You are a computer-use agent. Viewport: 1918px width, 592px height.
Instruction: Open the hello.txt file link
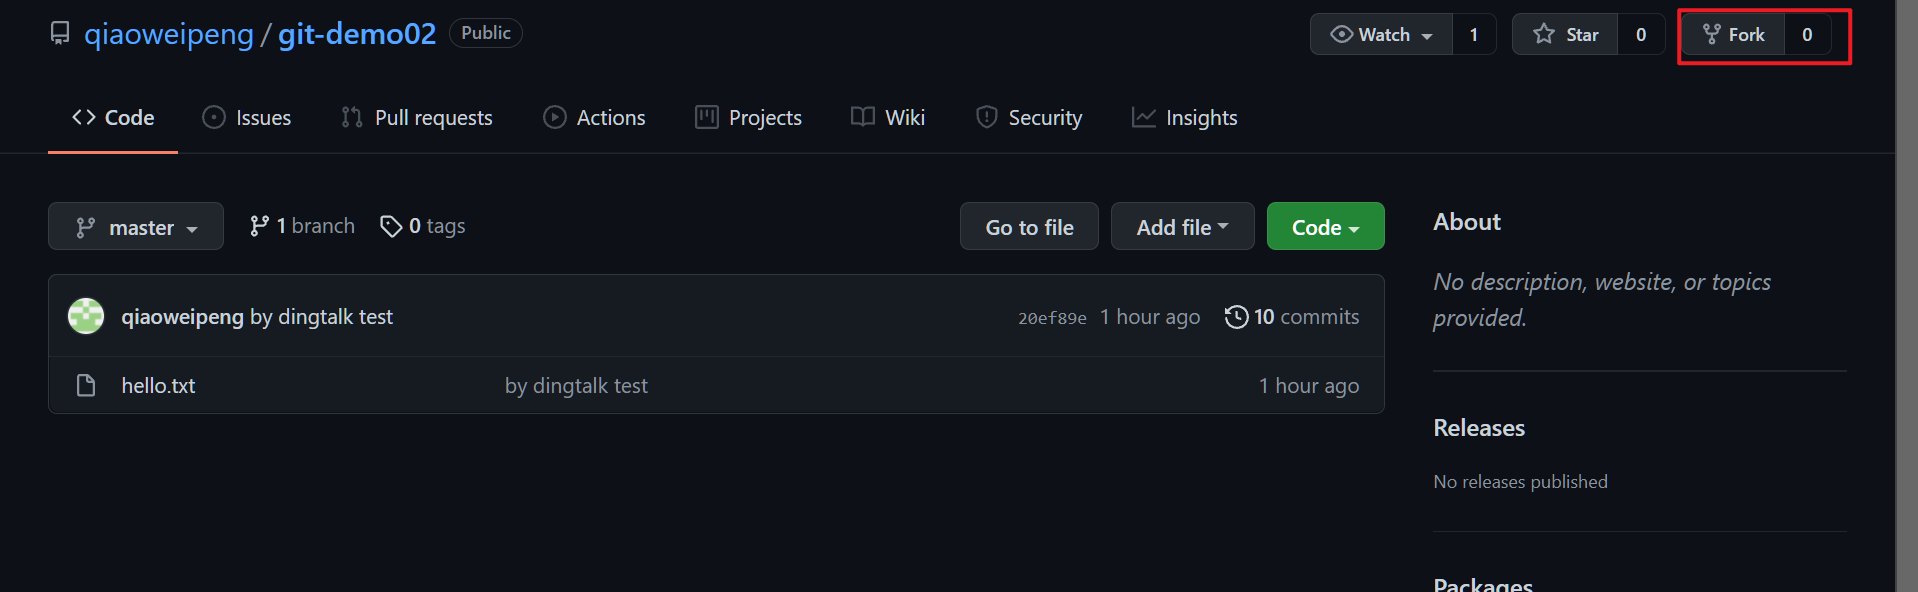click(x=158, y=386)
